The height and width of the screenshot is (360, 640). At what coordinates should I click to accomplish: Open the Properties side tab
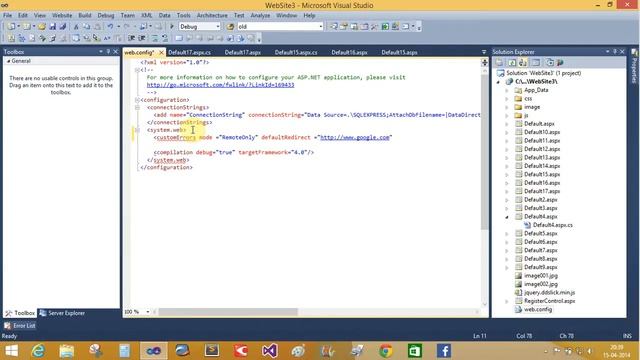635,67
